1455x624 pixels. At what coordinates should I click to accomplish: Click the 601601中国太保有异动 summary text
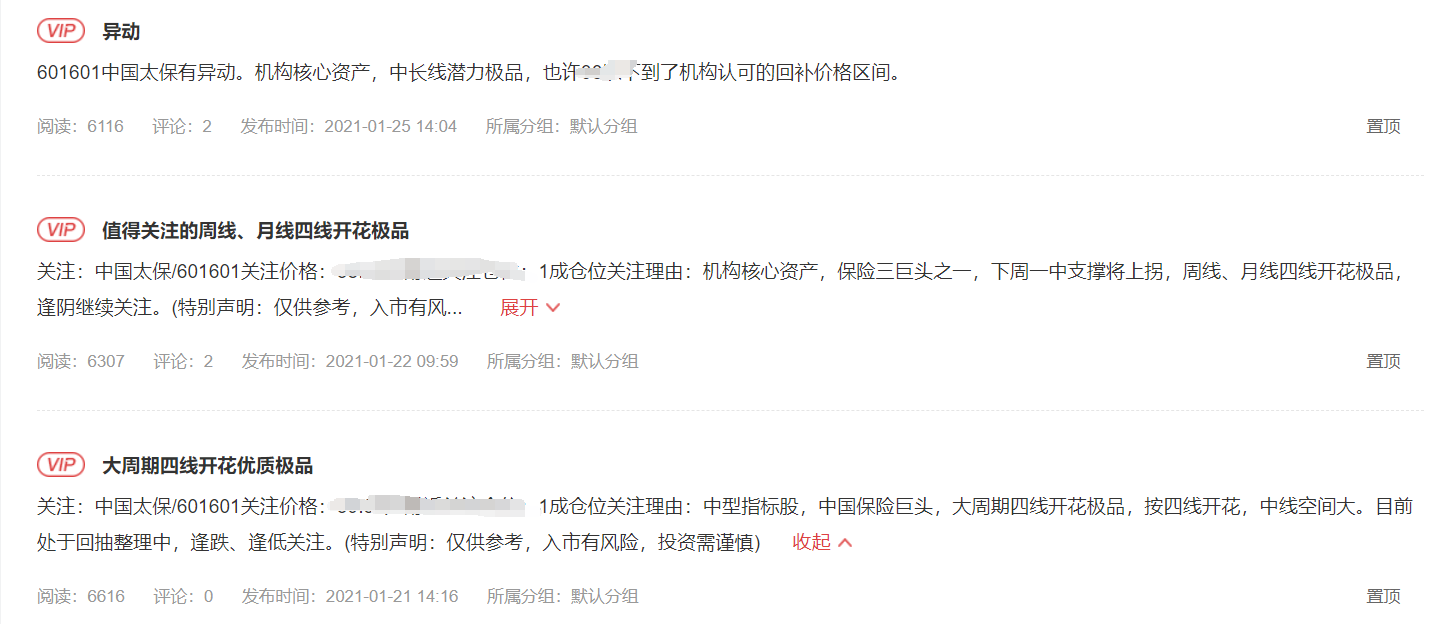[470, 73]
